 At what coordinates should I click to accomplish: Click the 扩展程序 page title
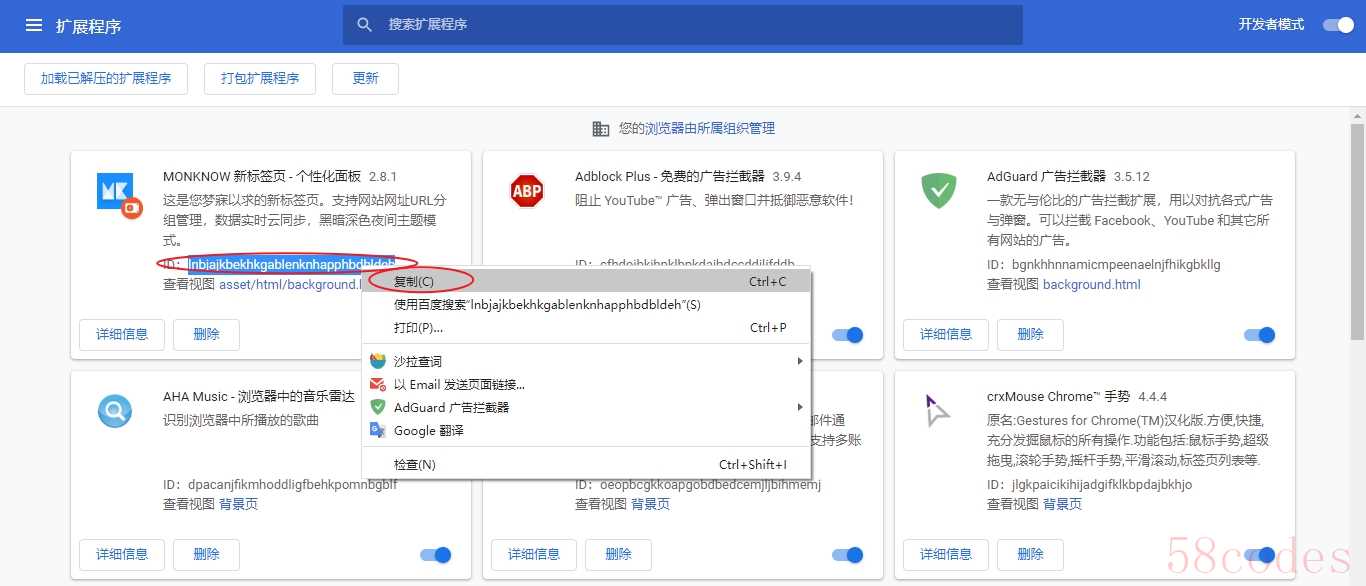[x=88, y=26]
